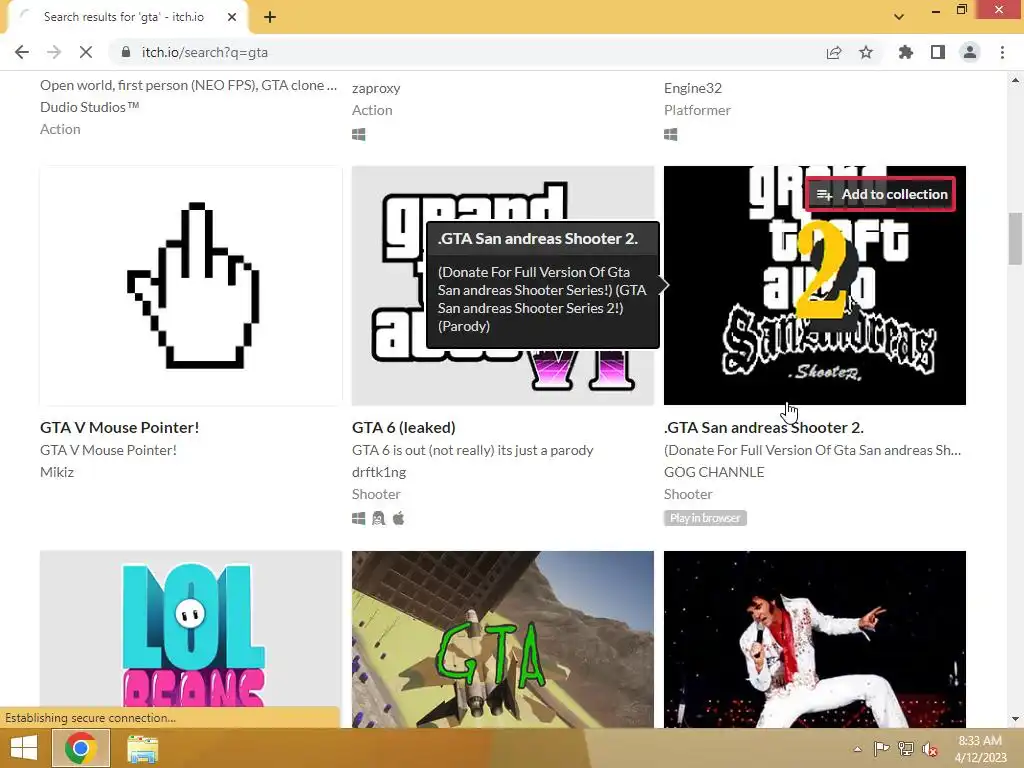Click Windows platform icon under zaproxy
Image resolution: width=1024 pixels, height=768 pixels.
(x=359, y=134)
